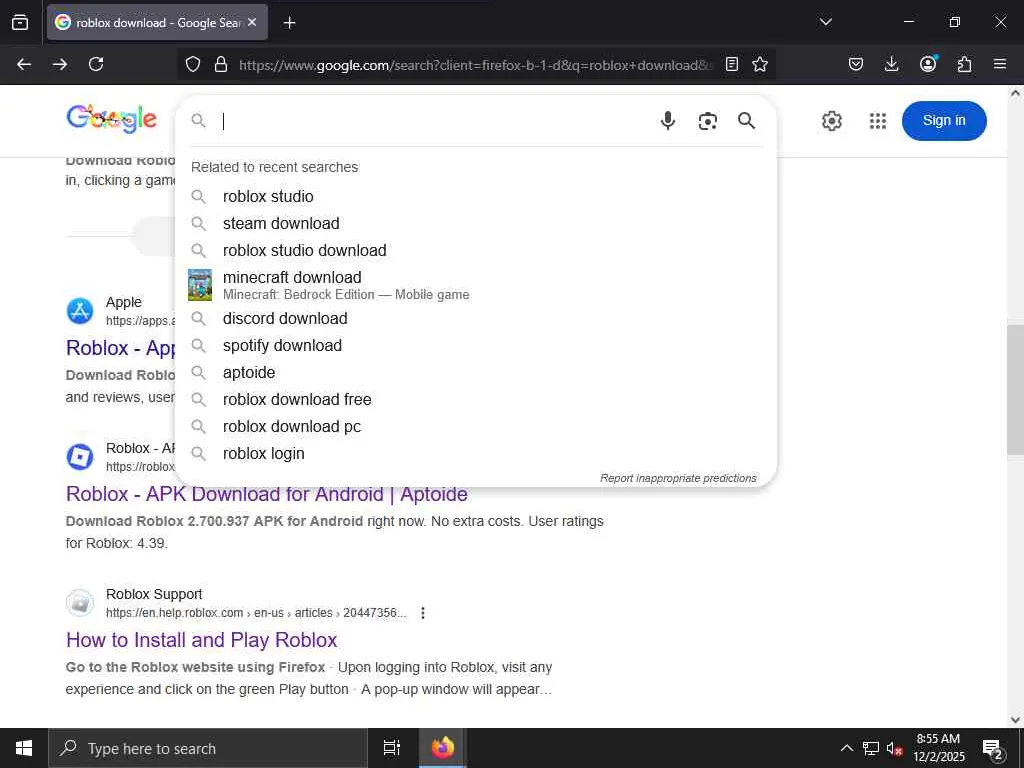Click the URL address bar
The width and height of the screenshot is (1024, 768).
tap(475, 65)
